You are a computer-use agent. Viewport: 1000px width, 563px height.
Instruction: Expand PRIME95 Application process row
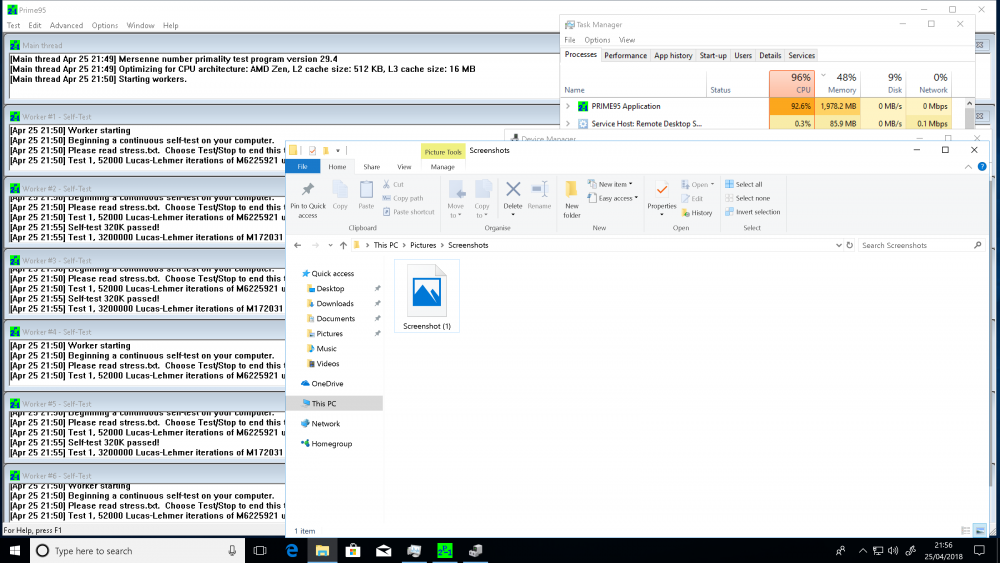(x=568, y=106)
